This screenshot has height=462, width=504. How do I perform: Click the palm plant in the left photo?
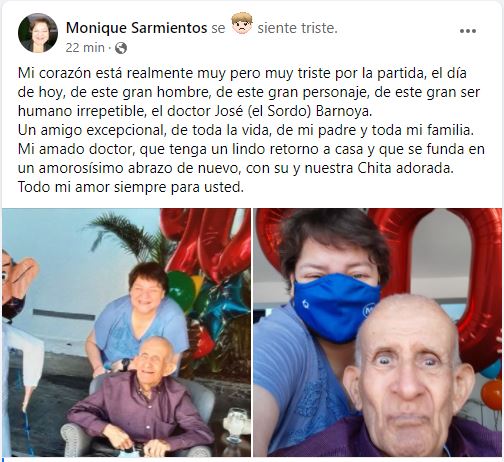tap(132, 238)
